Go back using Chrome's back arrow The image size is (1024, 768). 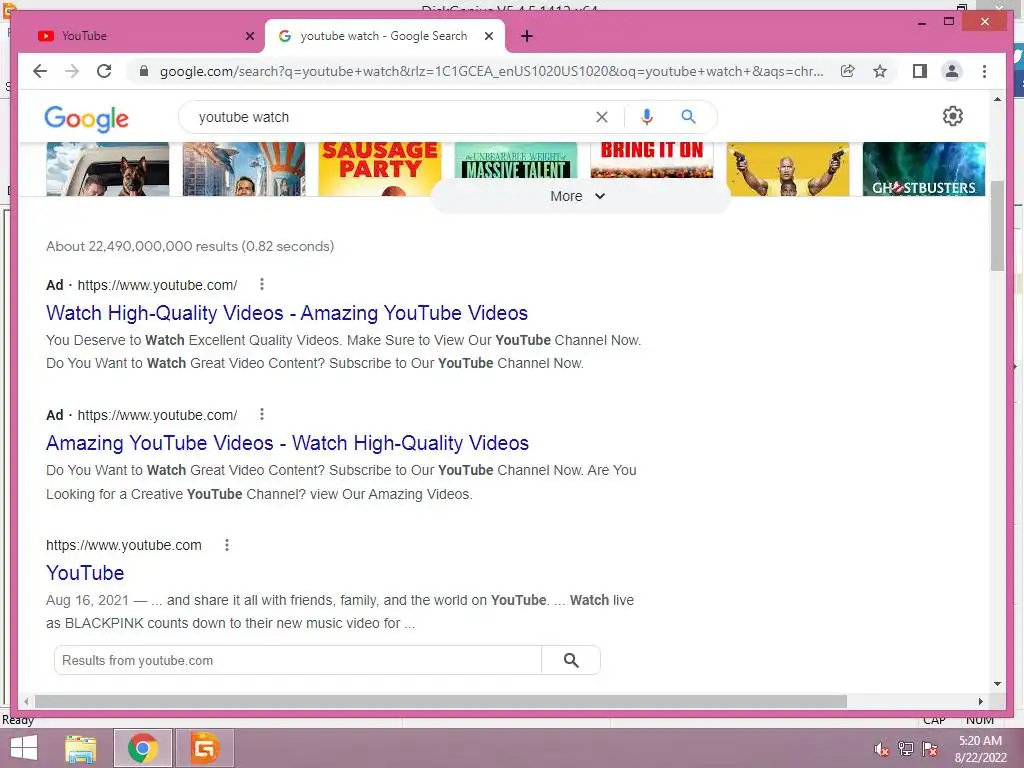coord(40,71)
